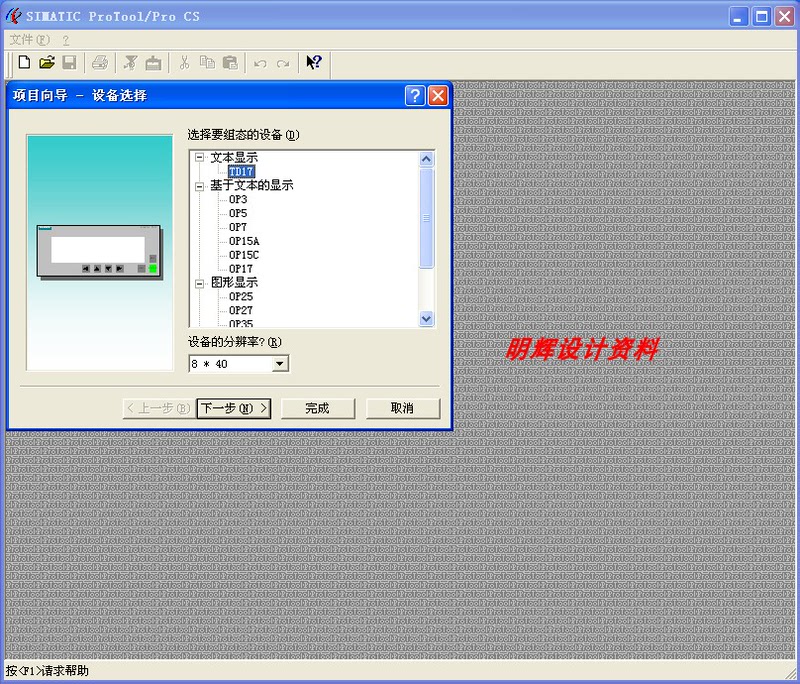This screenshot has width=800, height=684.
Task: Open the ? help menu
Action: tap(66, 40)
